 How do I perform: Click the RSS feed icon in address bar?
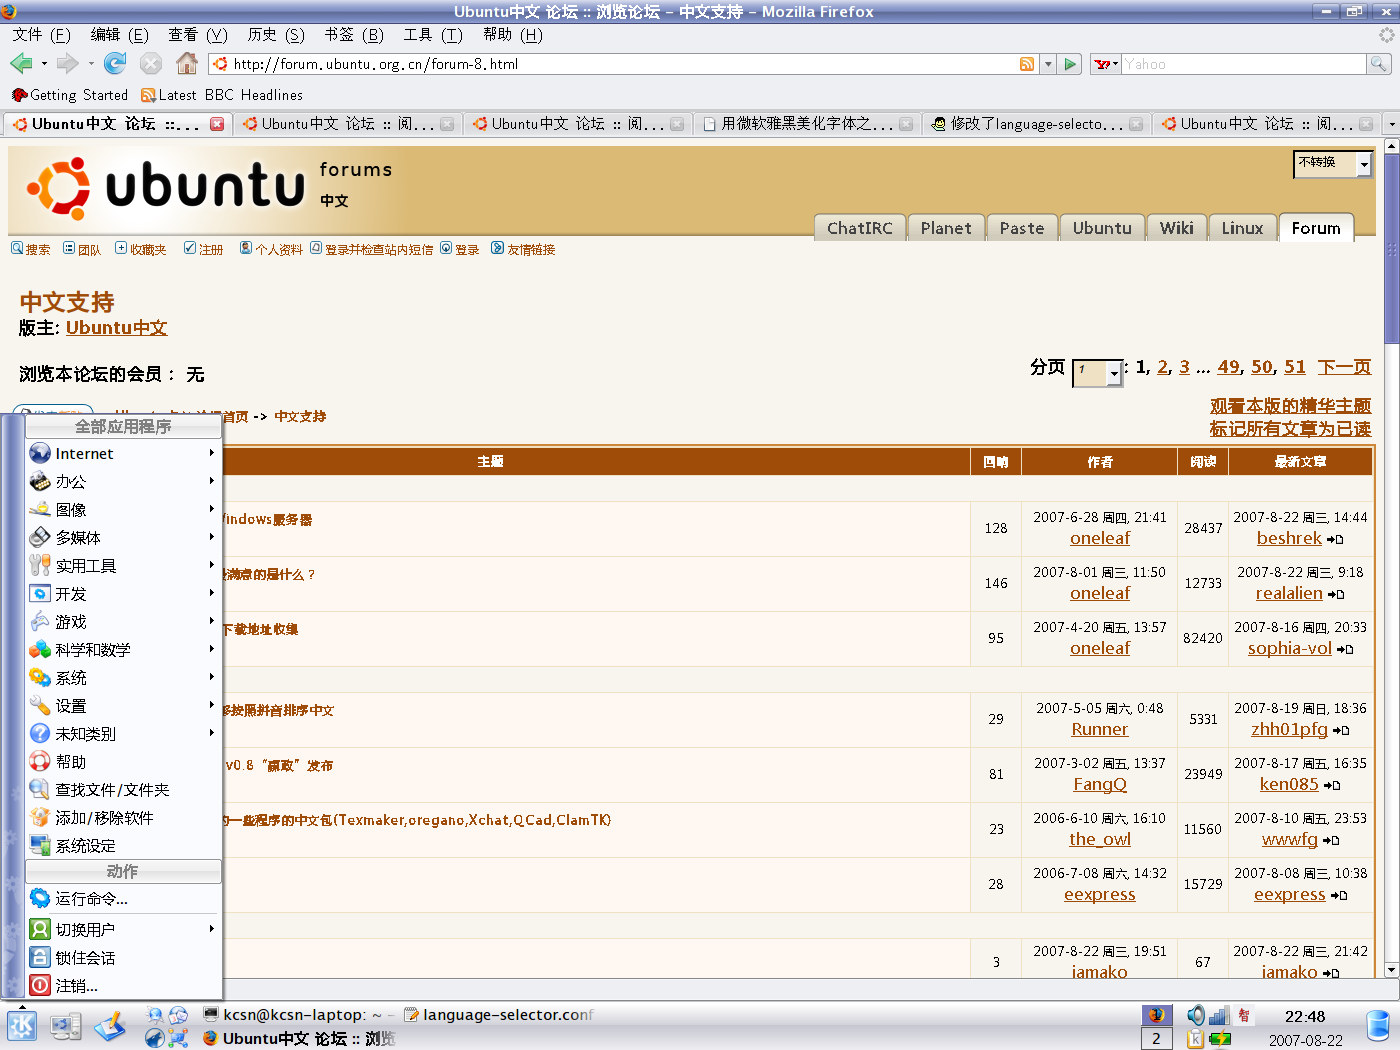[x=1027, y=64]
